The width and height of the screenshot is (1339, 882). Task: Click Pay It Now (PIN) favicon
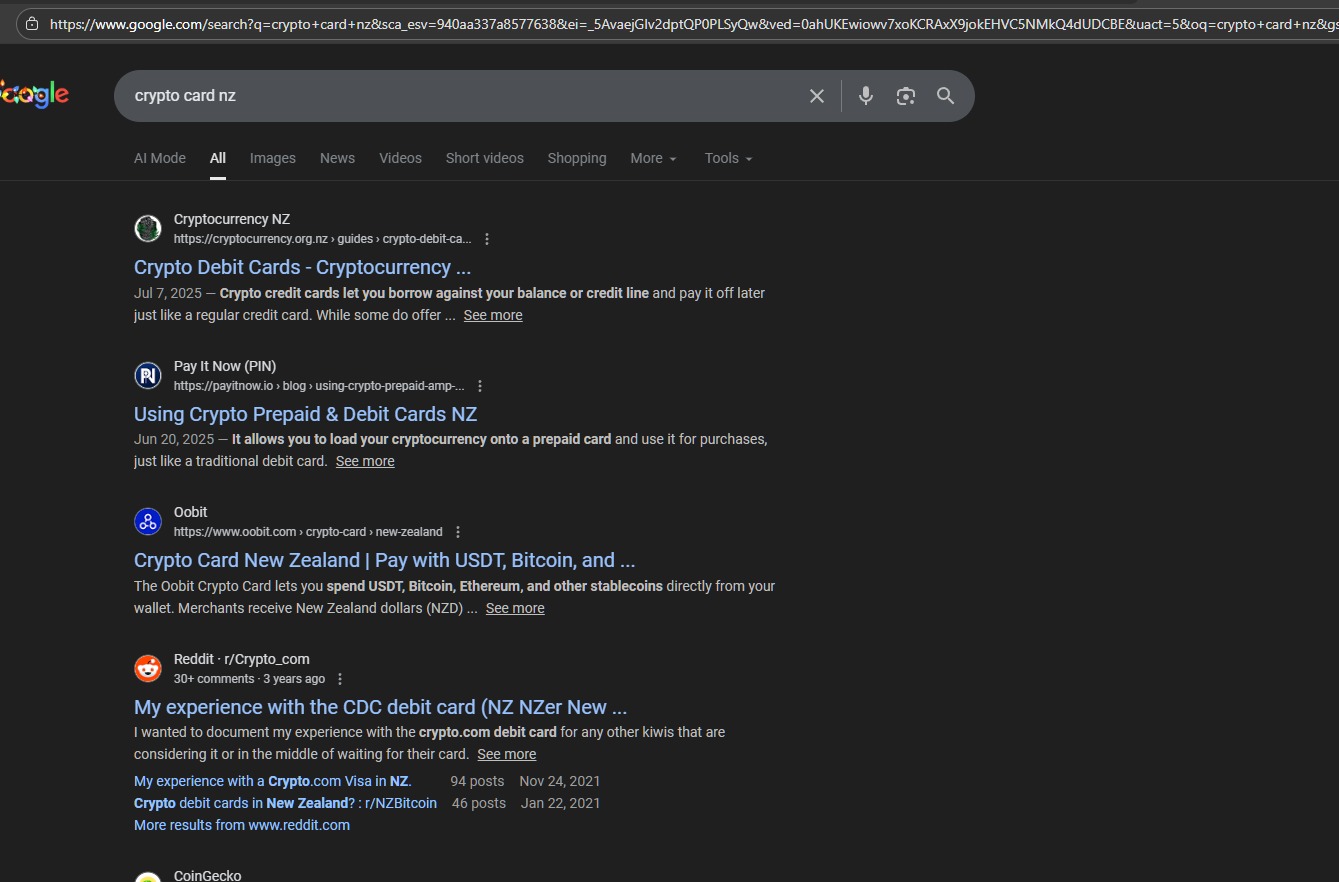(148, 375)
